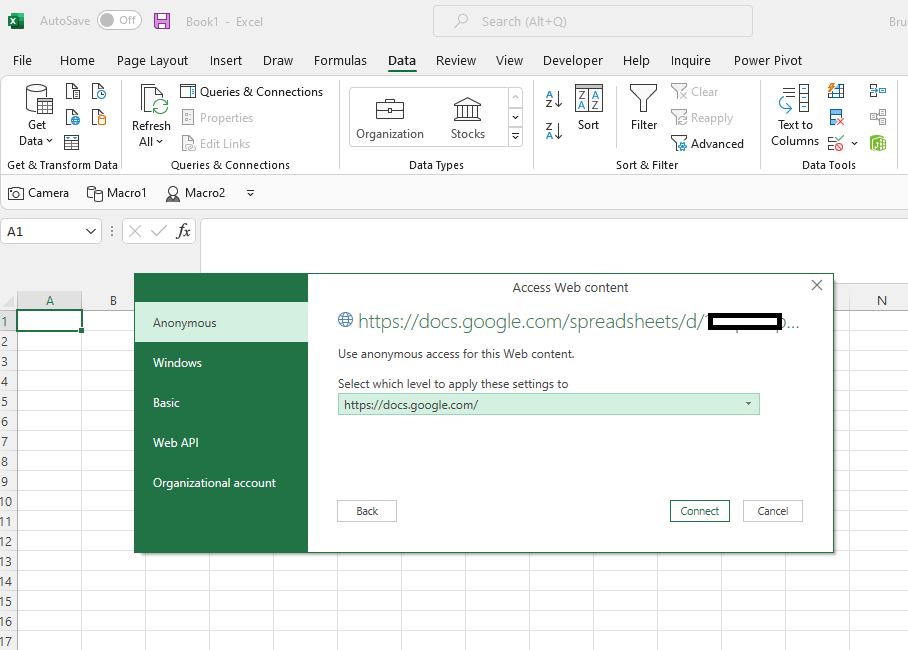Image resolution: width=908 pixels, height=650 pixels.
Task: Click the Camera quick access button
Action: (38, 193)
